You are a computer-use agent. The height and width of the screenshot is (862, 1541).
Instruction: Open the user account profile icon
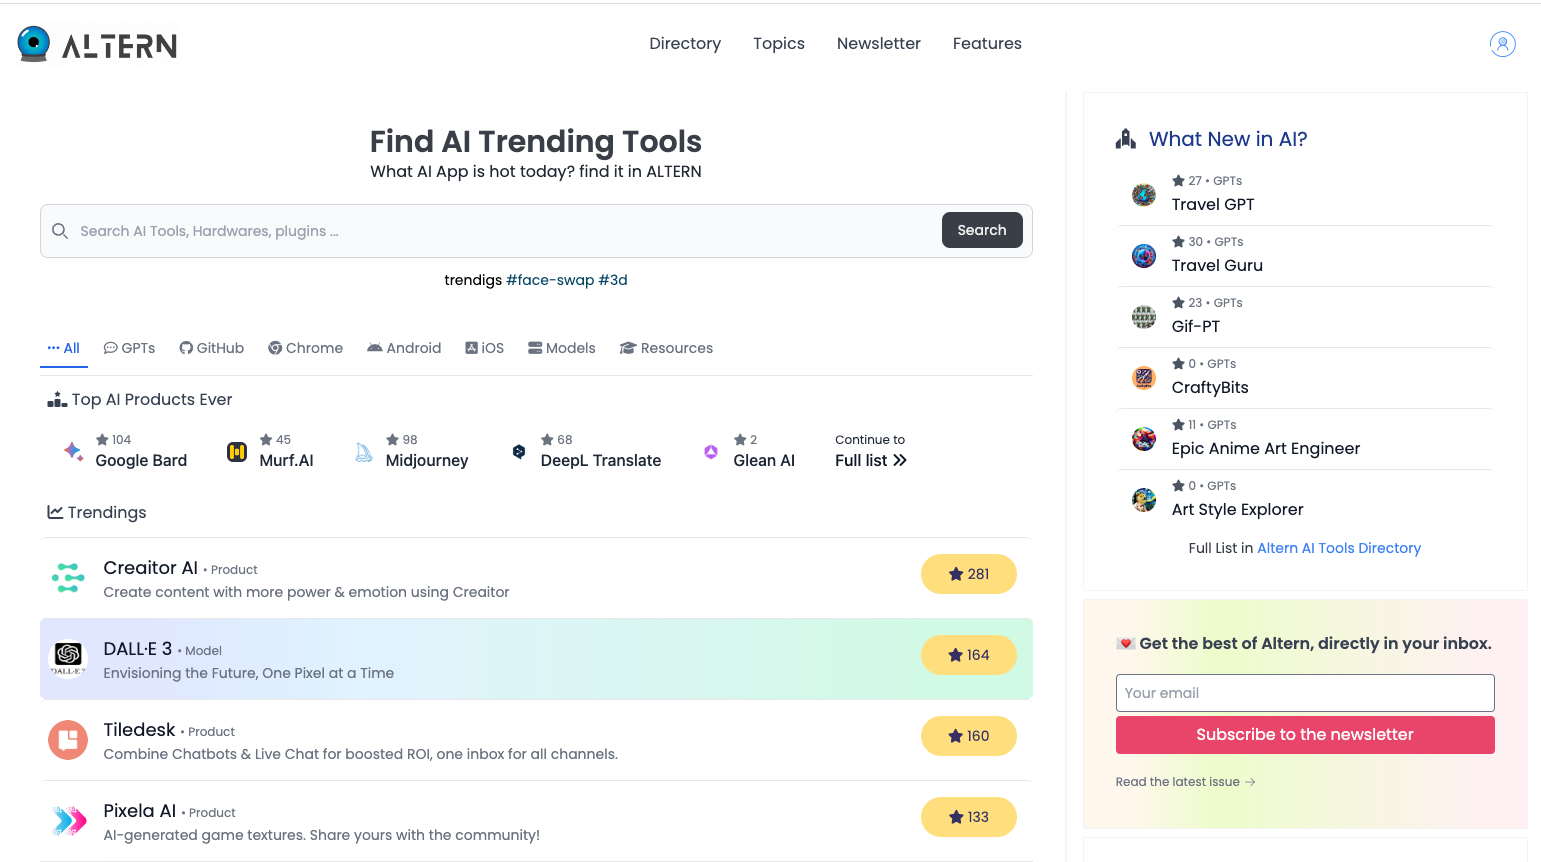tap(1502, 44)
